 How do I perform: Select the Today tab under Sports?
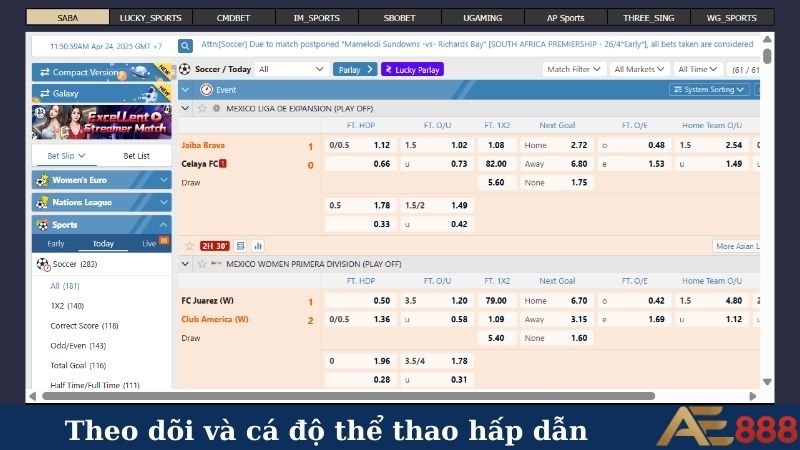pos(103,244)
